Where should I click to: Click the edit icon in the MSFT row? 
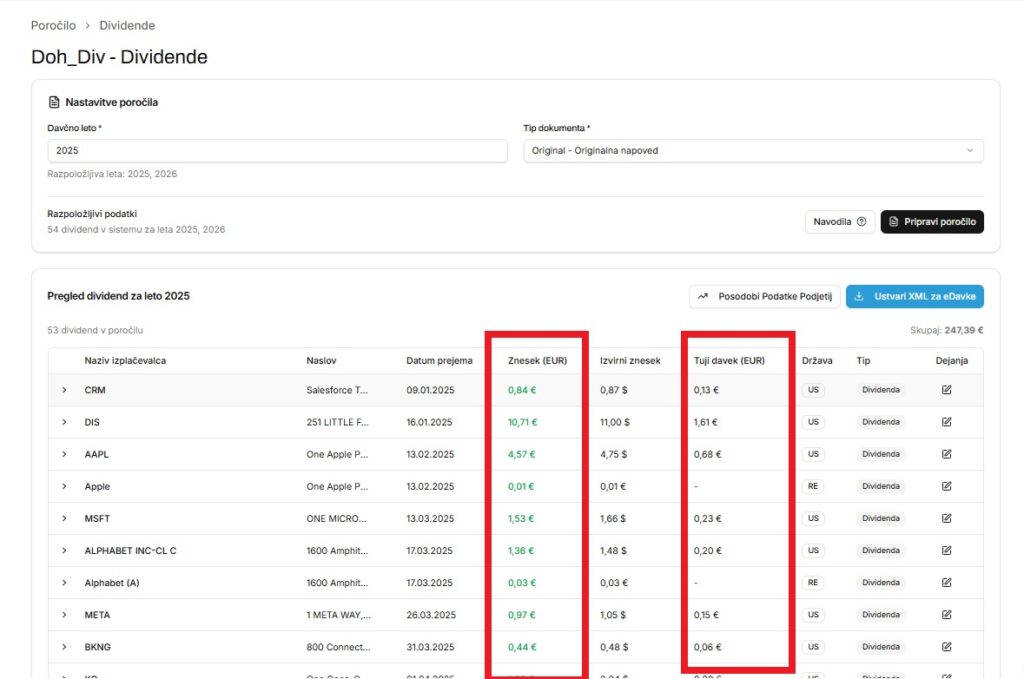point(946,518)
